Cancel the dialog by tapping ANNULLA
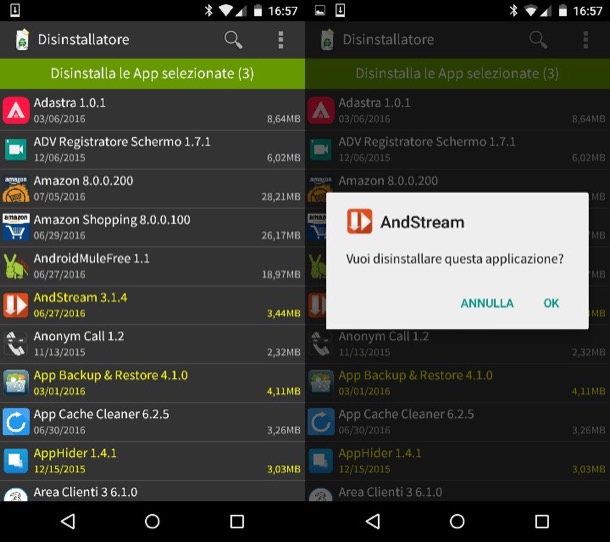610x542 pixels. coord(487,303)
